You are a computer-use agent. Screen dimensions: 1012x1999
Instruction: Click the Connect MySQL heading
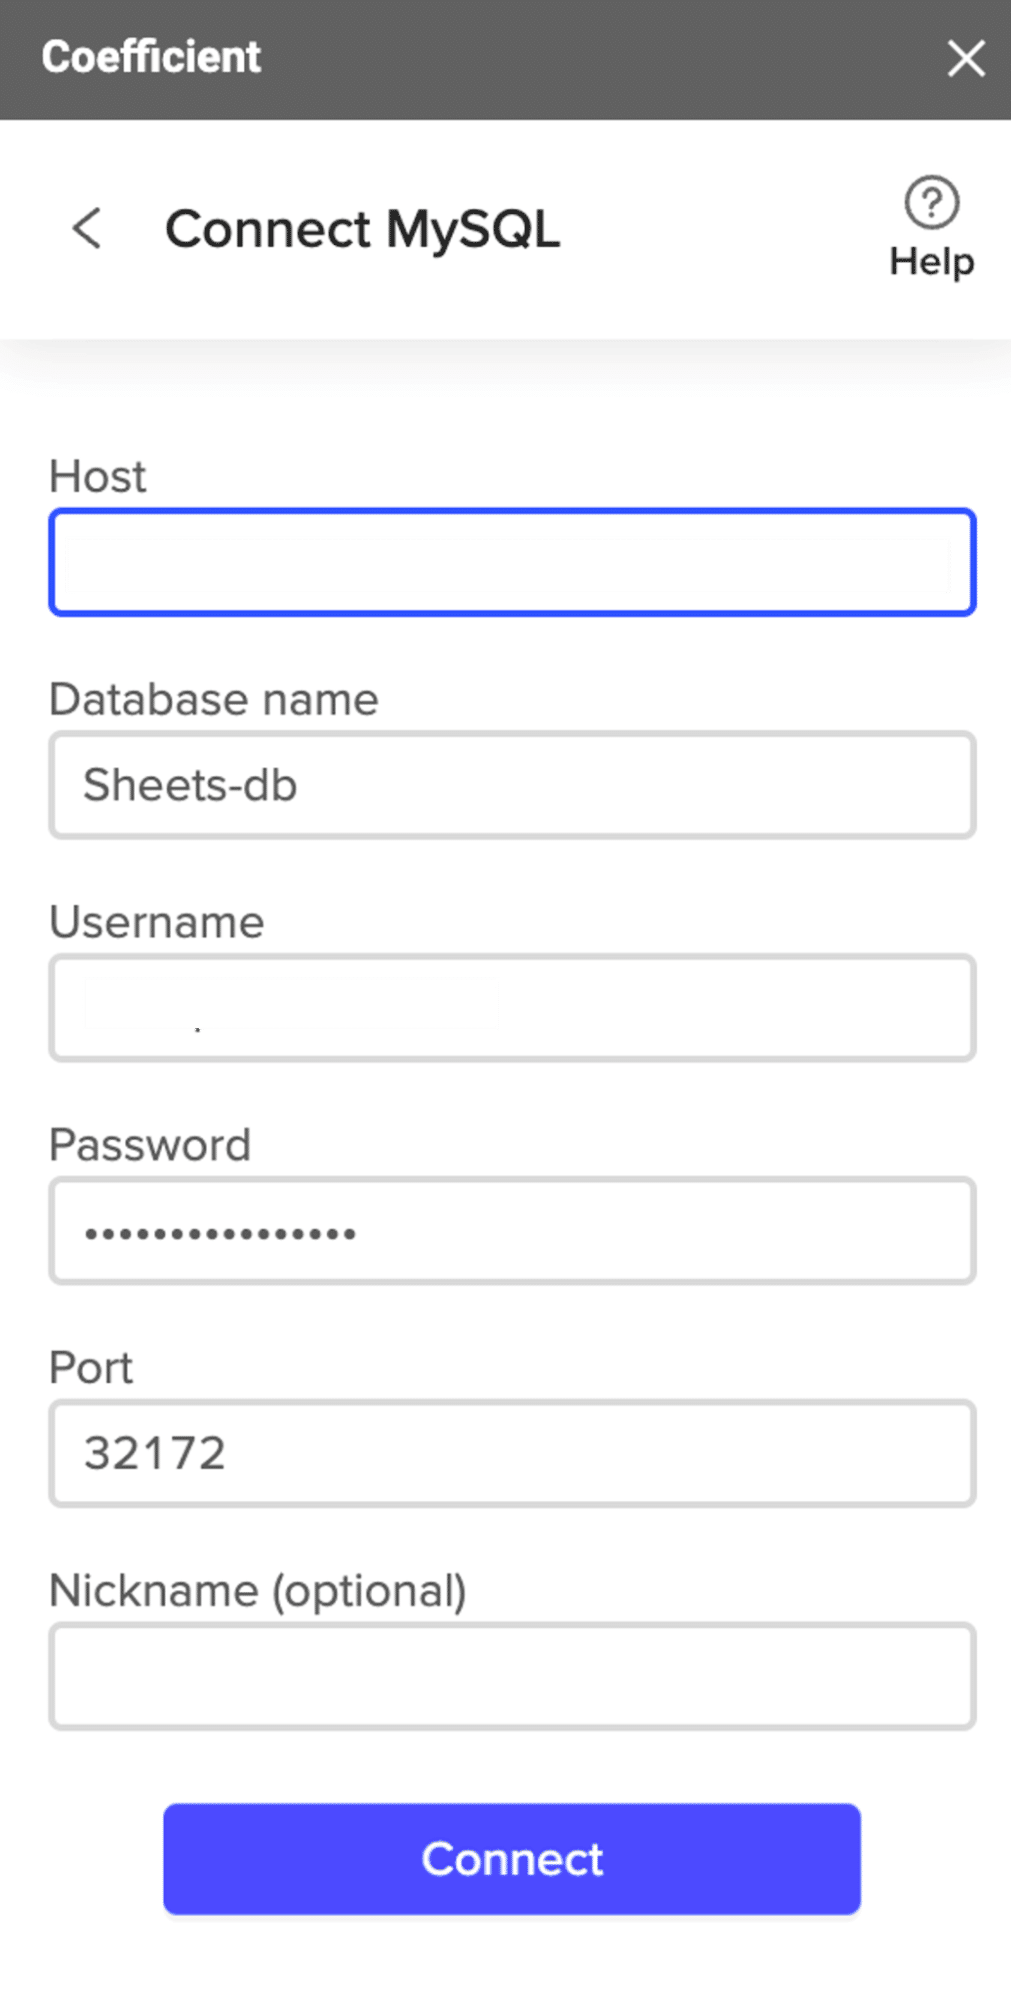click(x=362, y=229)
